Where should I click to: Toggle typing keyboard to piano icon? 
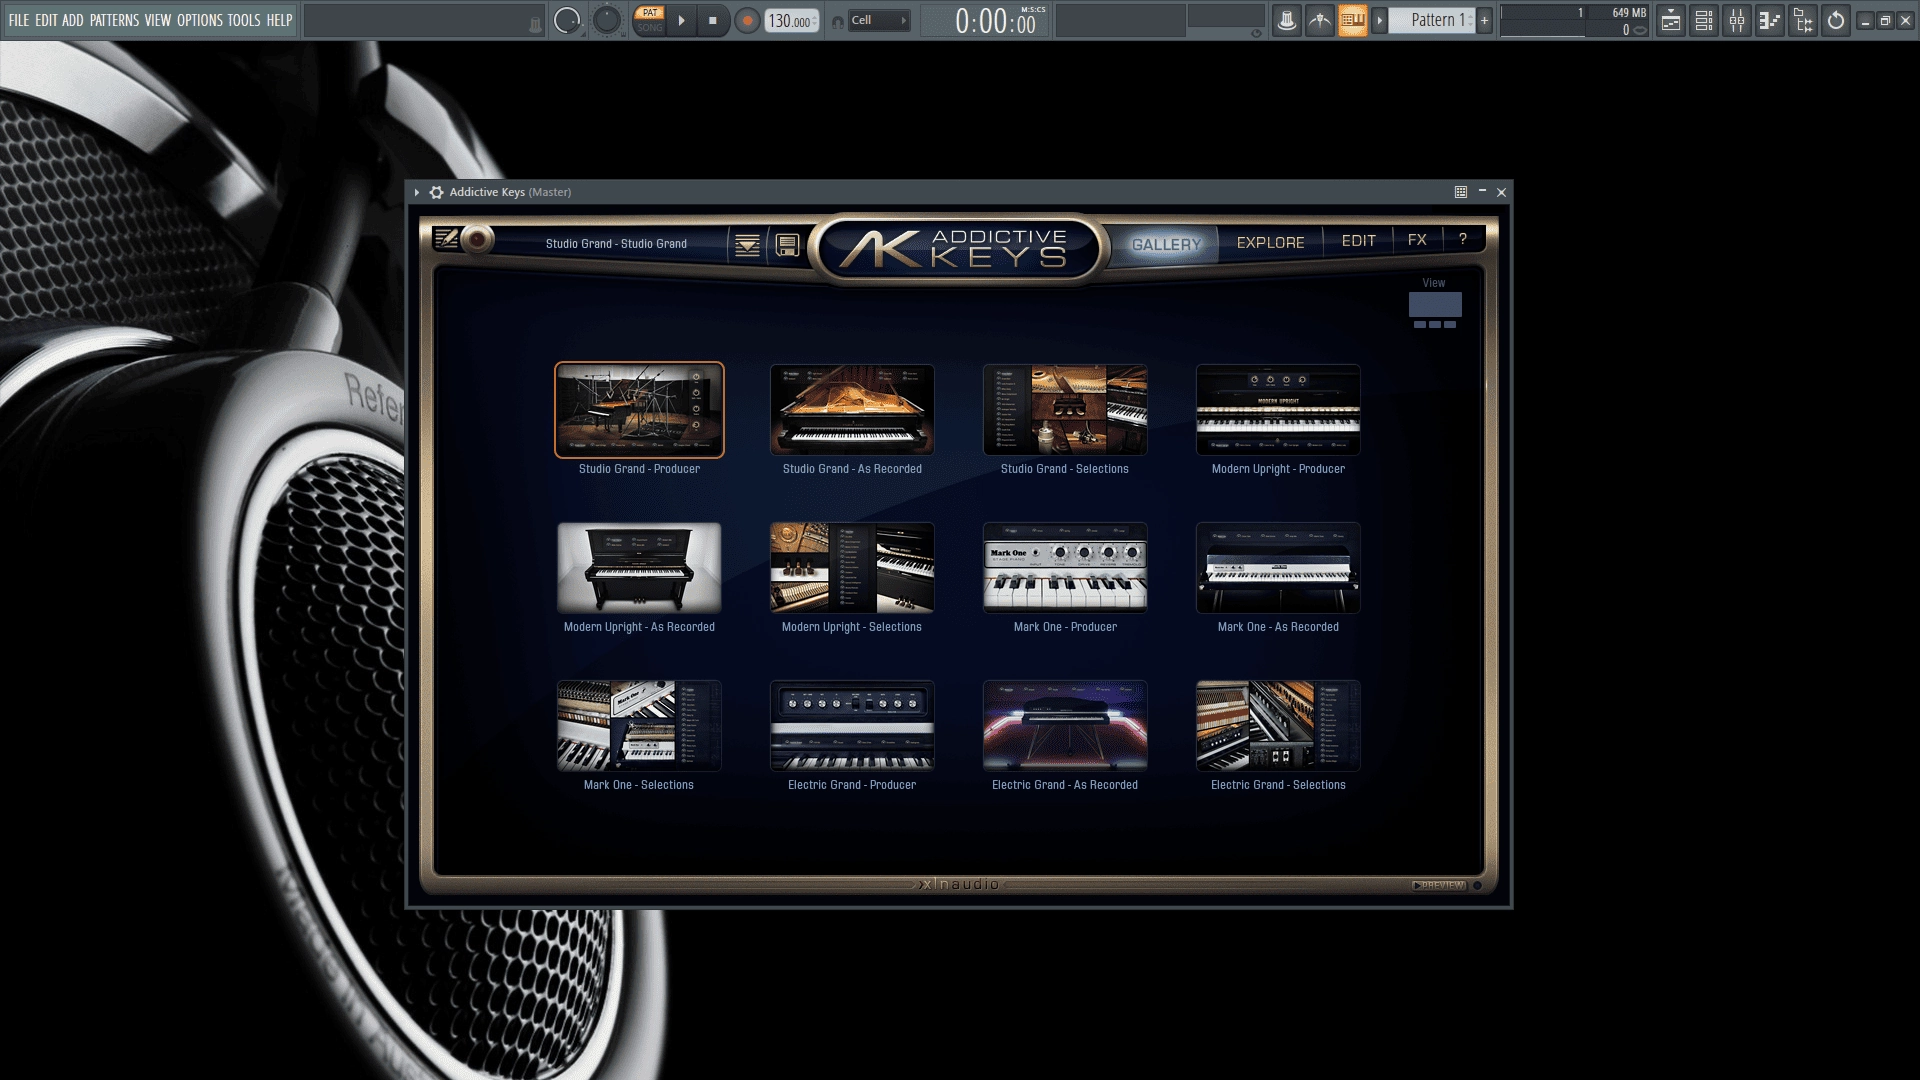pyautogui.click(x=1353, y=20)
